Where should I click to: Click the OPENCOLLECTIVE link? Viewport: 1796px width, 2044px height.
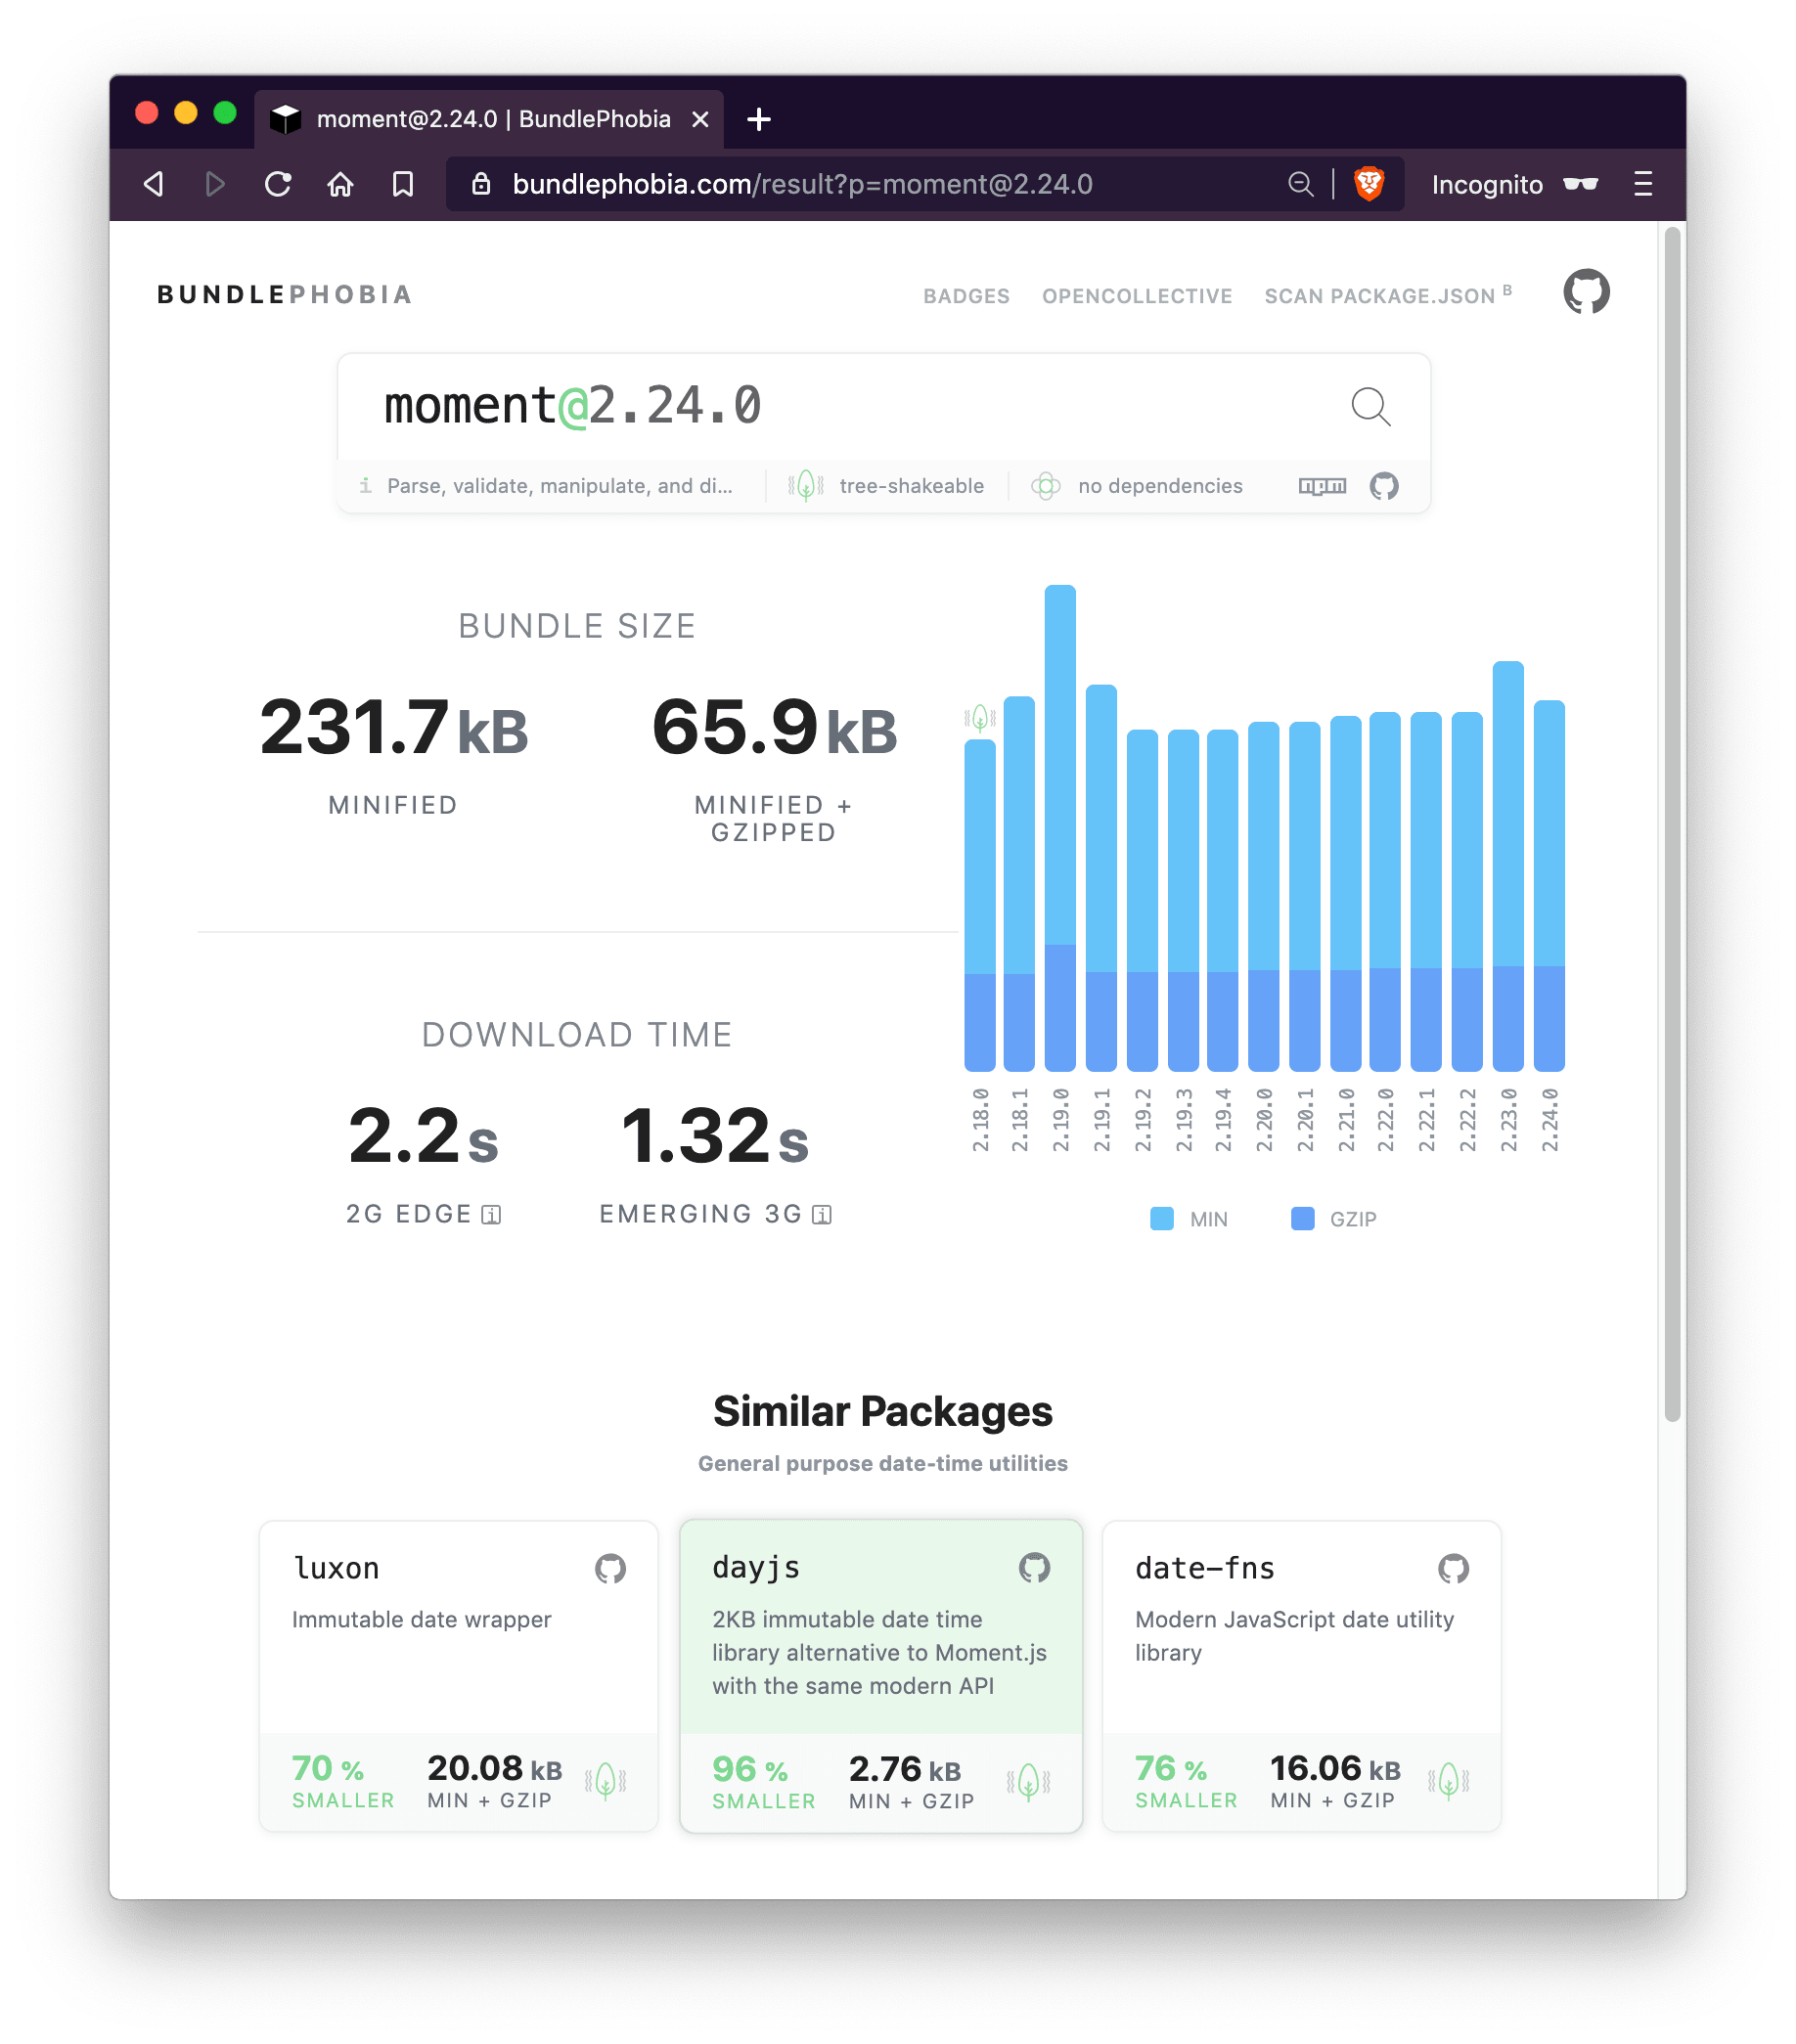[1137, 296]
